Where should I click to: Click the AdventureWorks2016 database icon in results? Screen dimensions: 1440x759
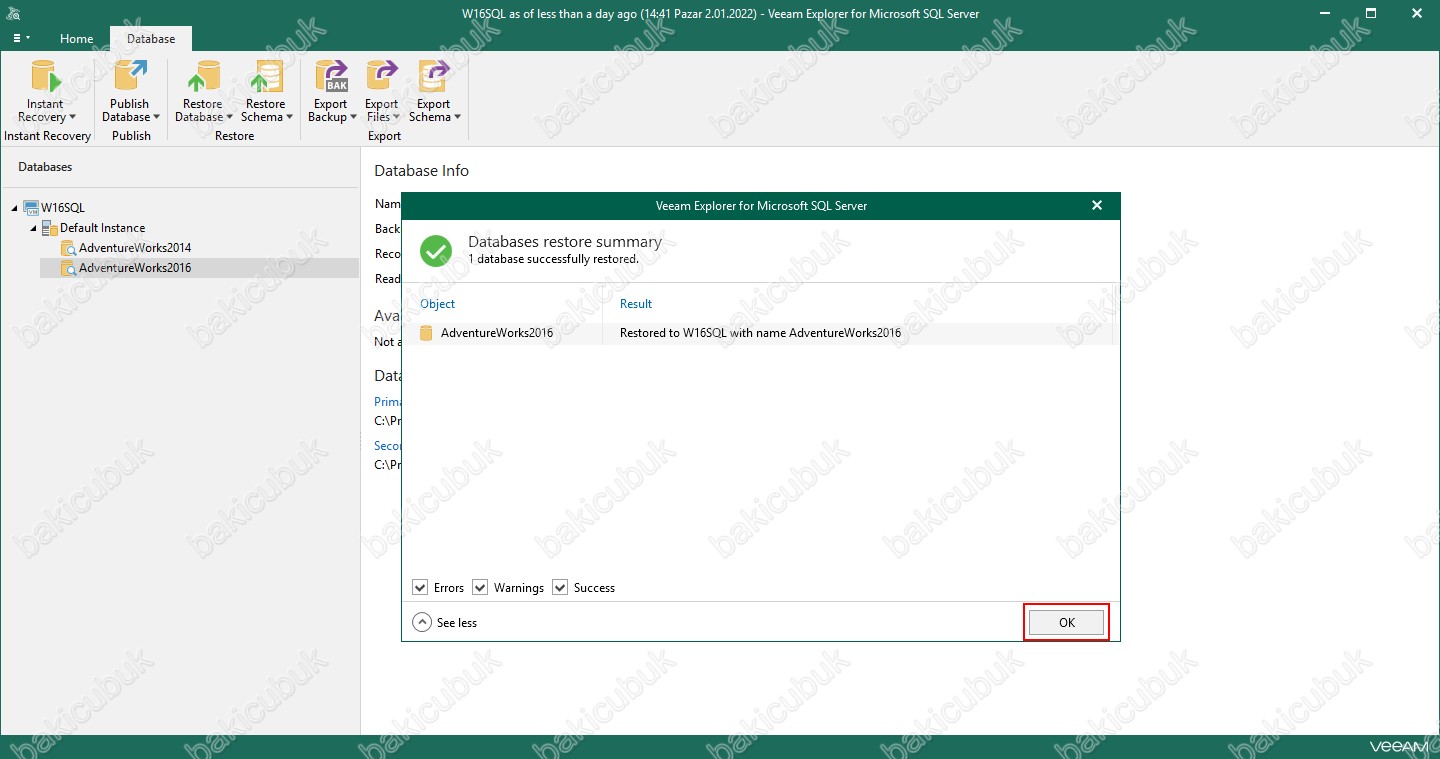tap(426, 333)
